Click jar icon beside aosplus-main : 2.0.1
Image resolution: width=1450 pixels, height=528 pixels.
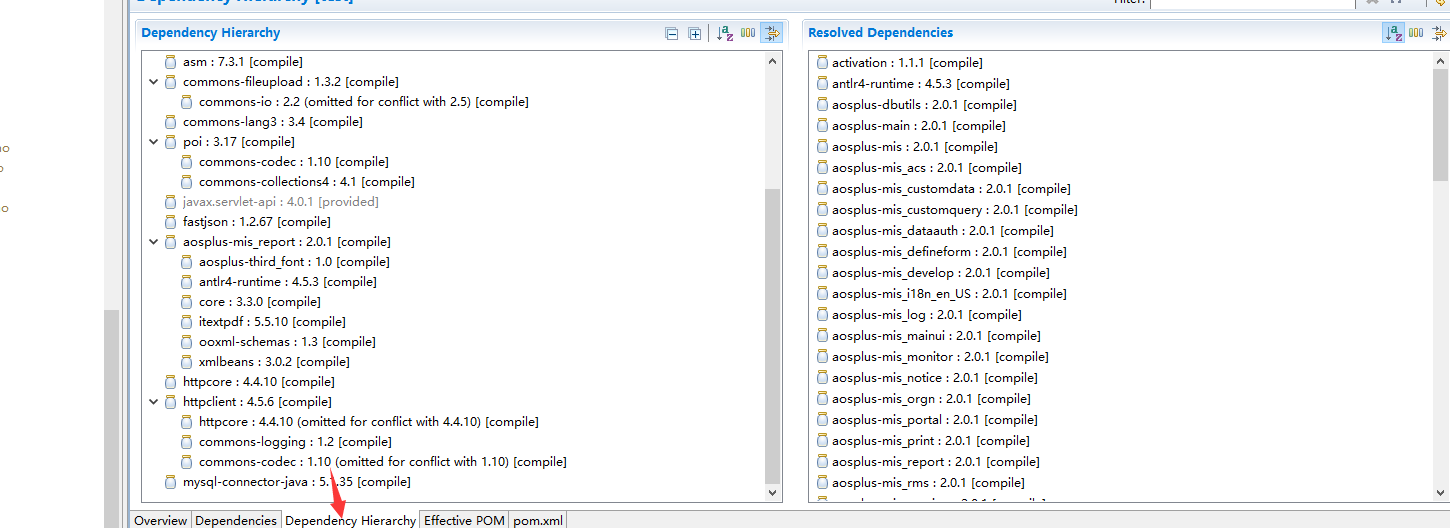[822, 126]
